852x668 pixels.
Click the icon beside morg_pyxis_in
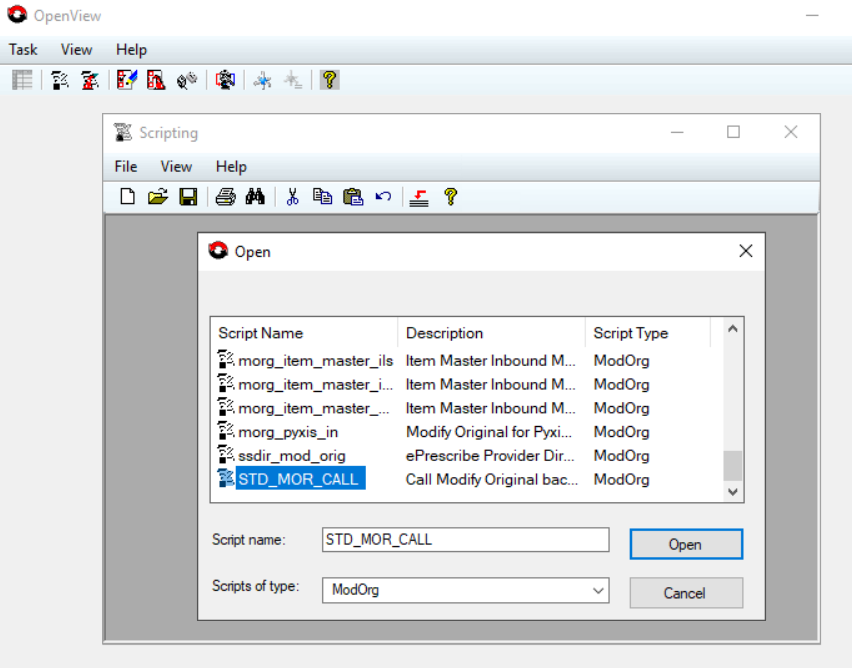226,432
